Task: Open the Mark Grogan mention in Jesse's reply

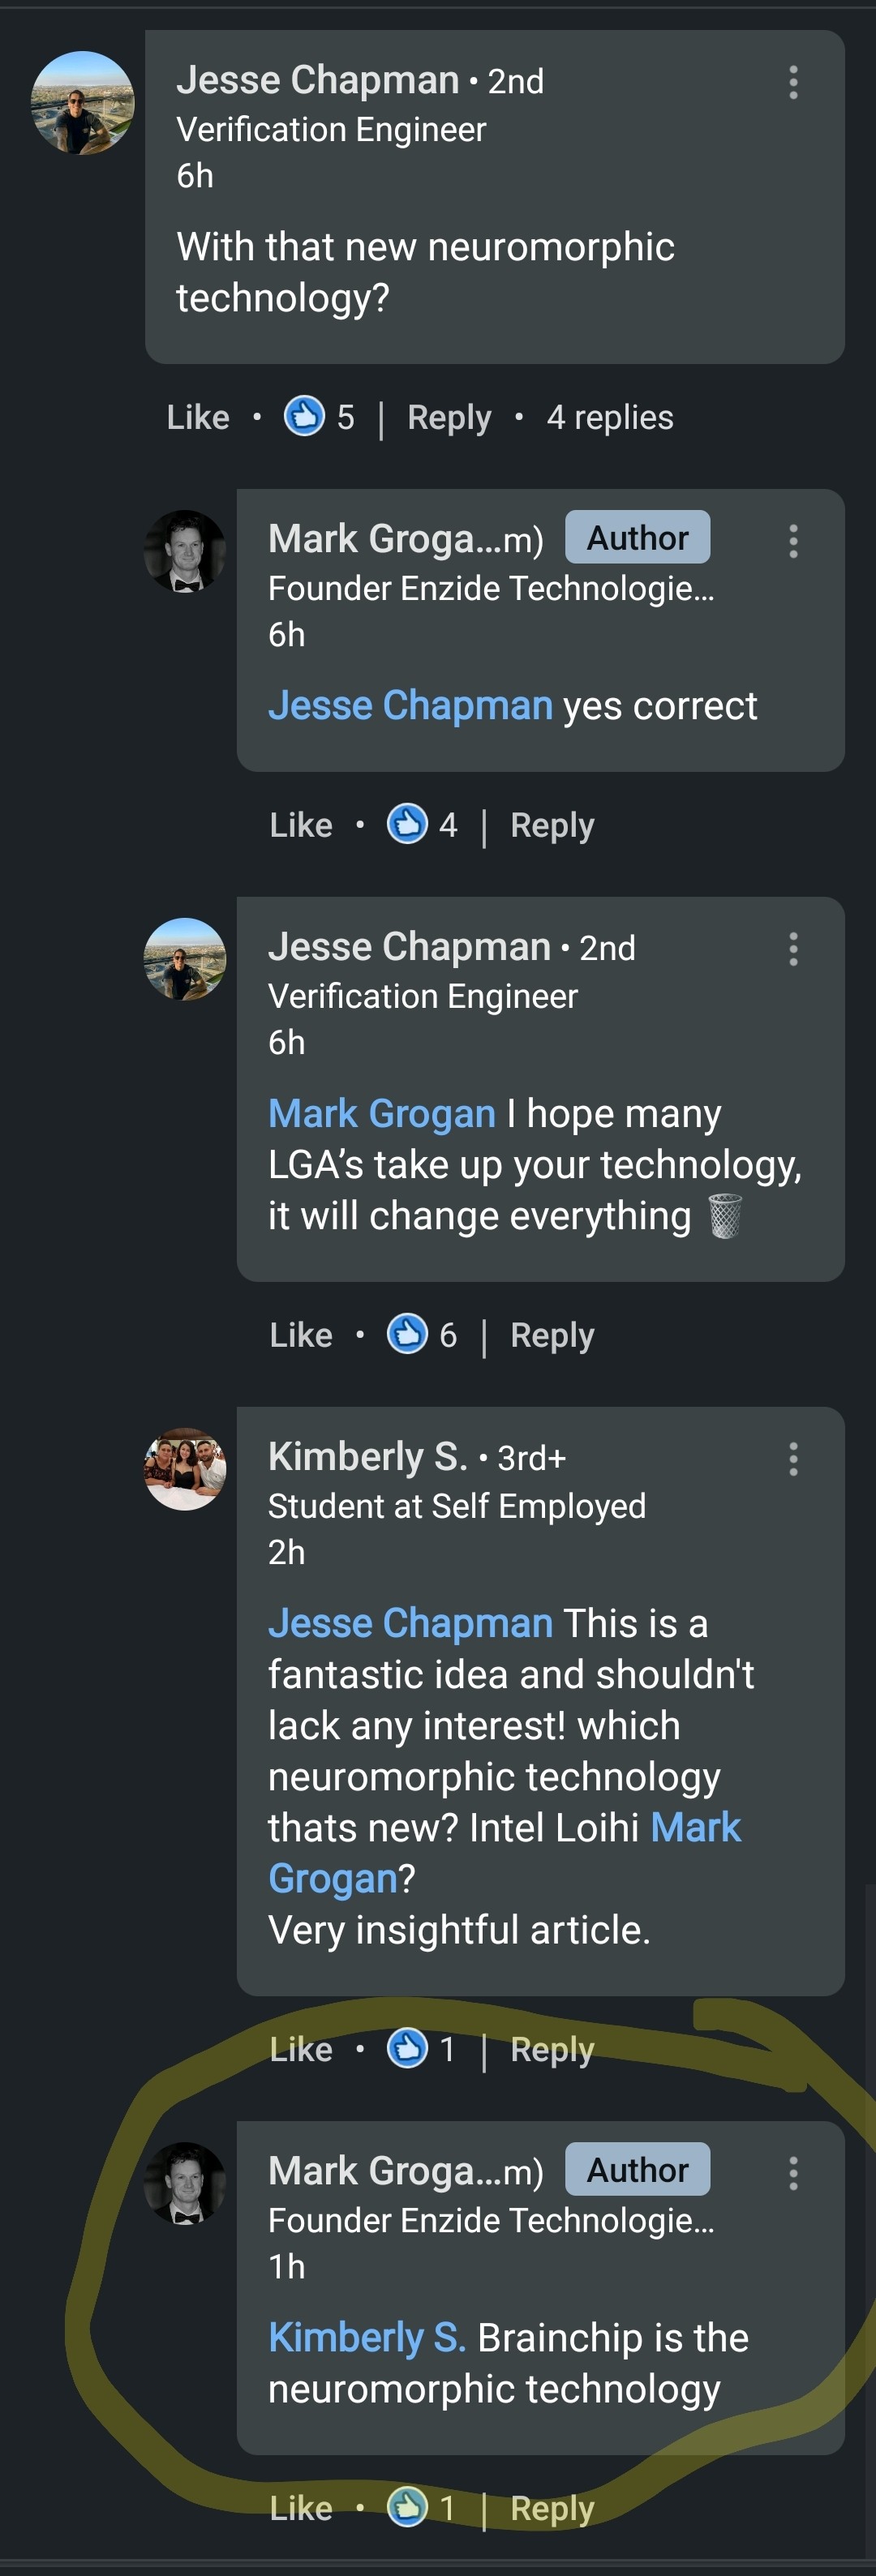Action: [382, 1114]
